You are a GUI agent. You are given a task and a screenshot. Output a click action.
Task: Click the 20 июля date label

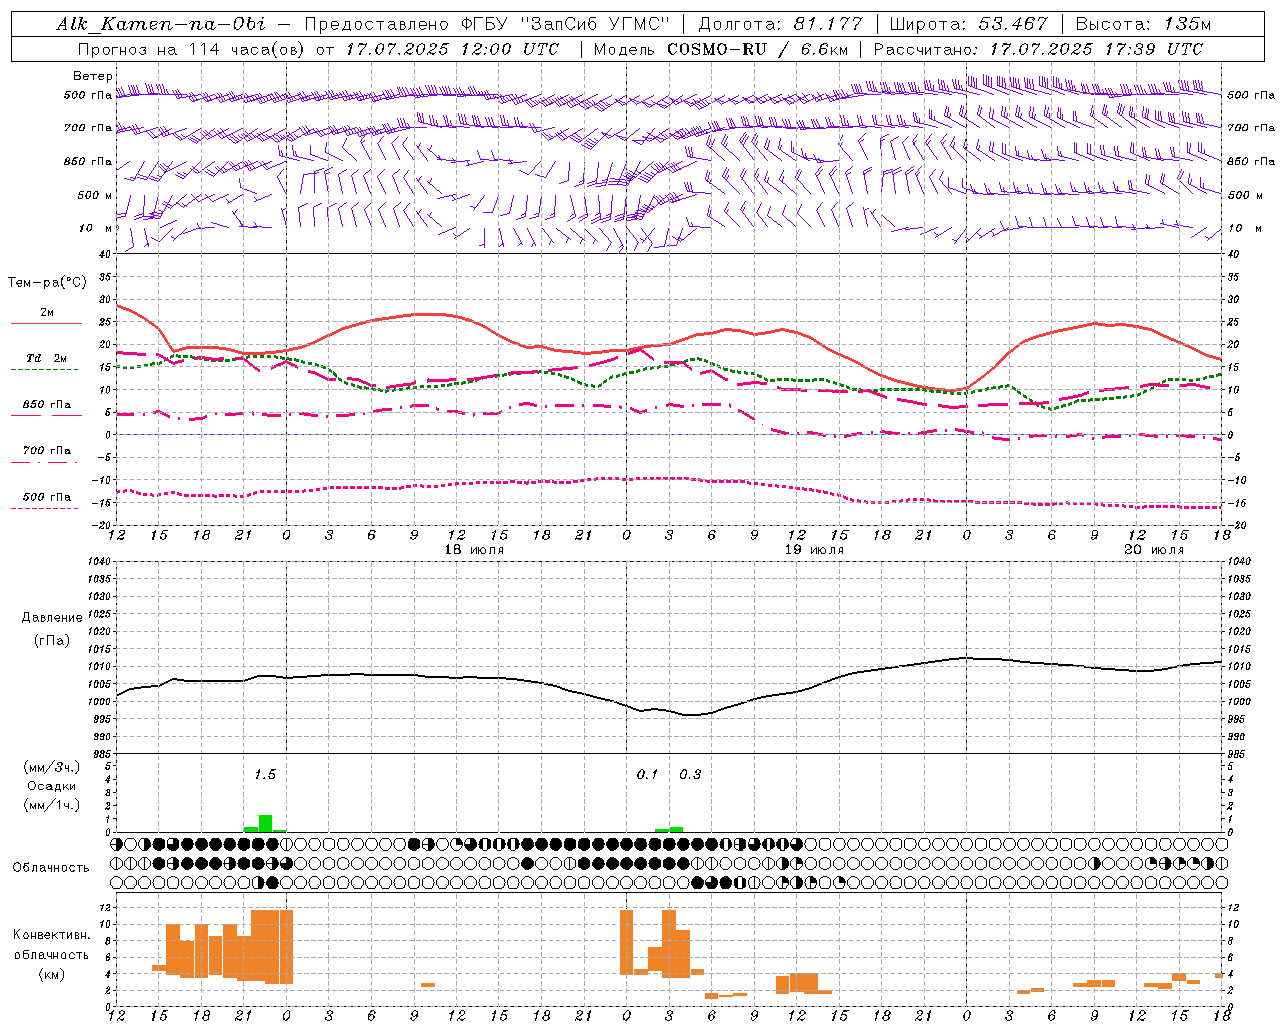pos(1153,550)
